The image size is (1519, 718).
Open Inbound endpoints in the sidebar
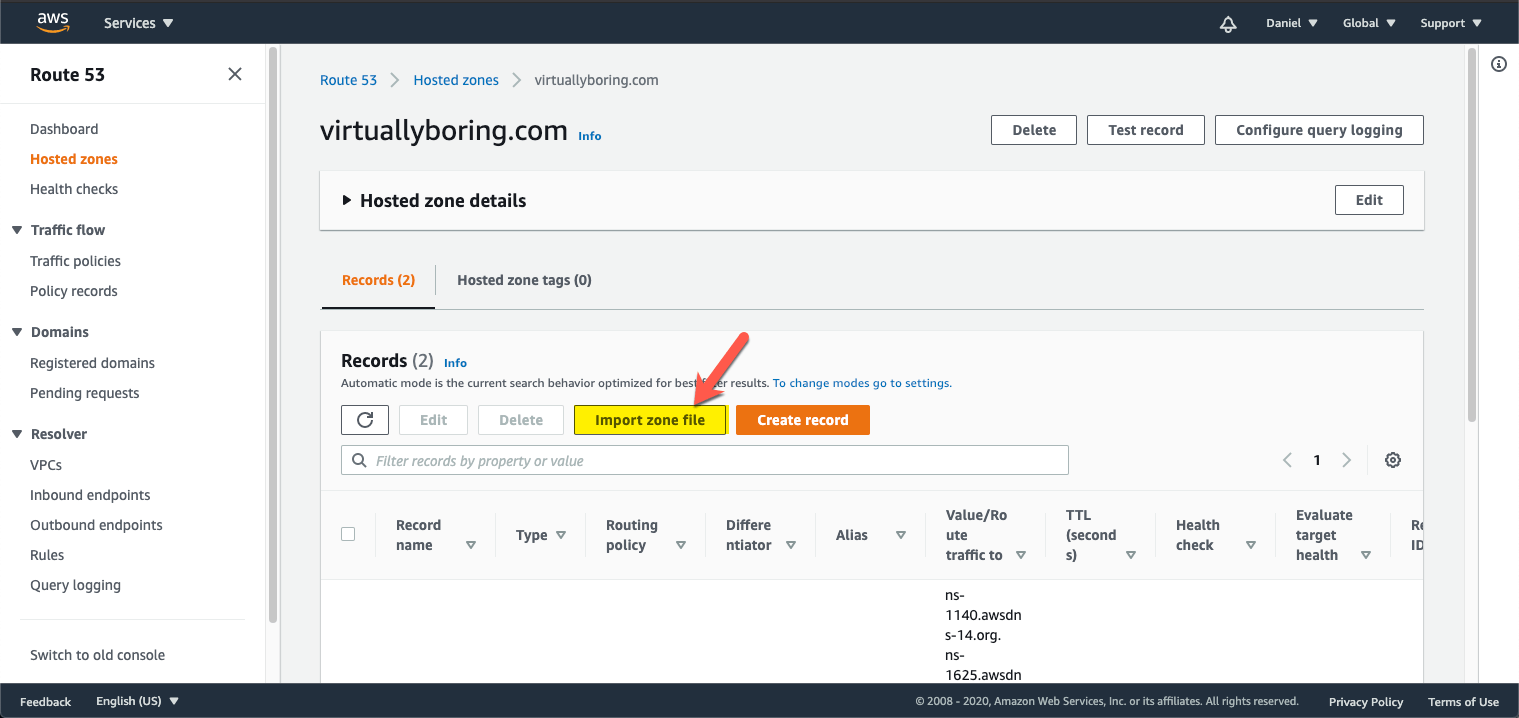(x=90, y=495)
